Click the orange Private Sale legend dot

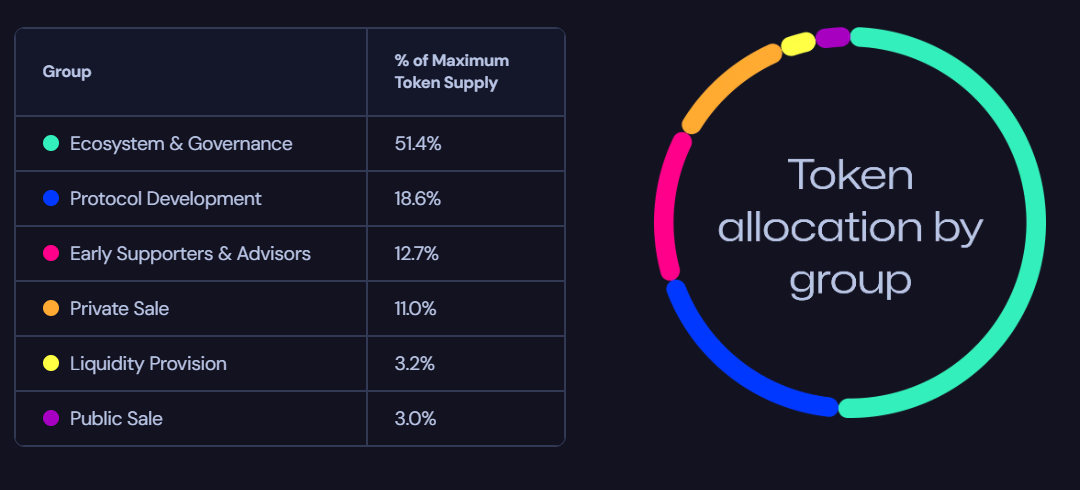click(51, 309)
